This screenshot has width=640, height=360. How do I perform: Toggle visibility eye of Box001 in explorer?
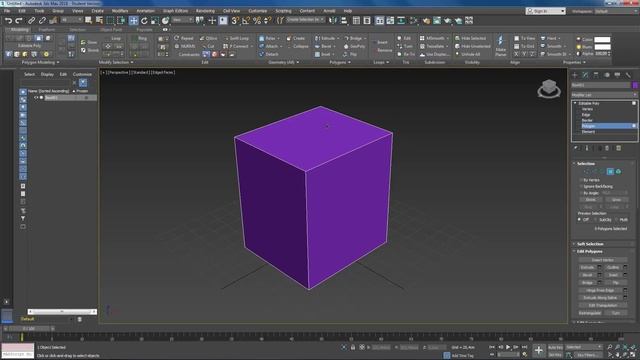[36, 98]
